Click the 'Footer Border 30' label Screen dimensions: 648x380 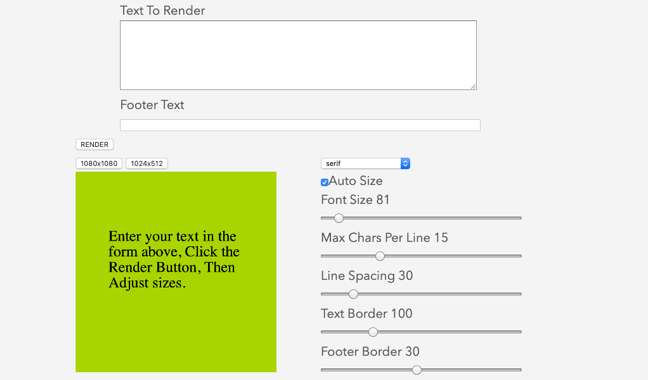370,352
